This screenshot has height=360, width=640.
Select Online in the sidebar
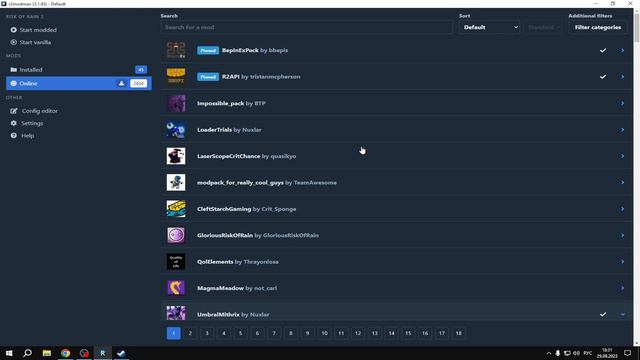(x=79, y=83)
